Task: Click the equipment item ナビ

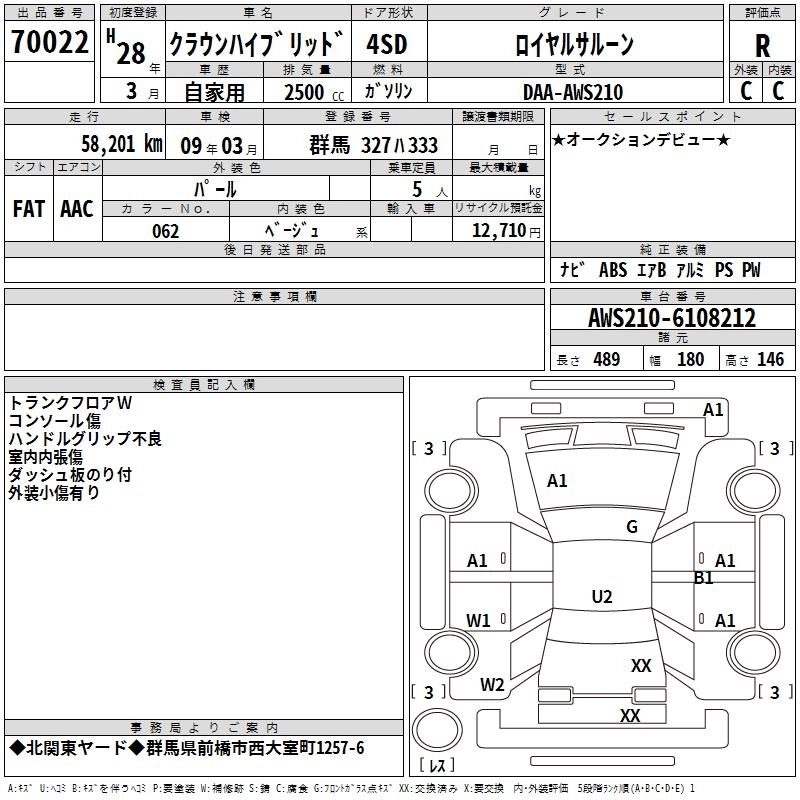Action: tap(572, 269)
